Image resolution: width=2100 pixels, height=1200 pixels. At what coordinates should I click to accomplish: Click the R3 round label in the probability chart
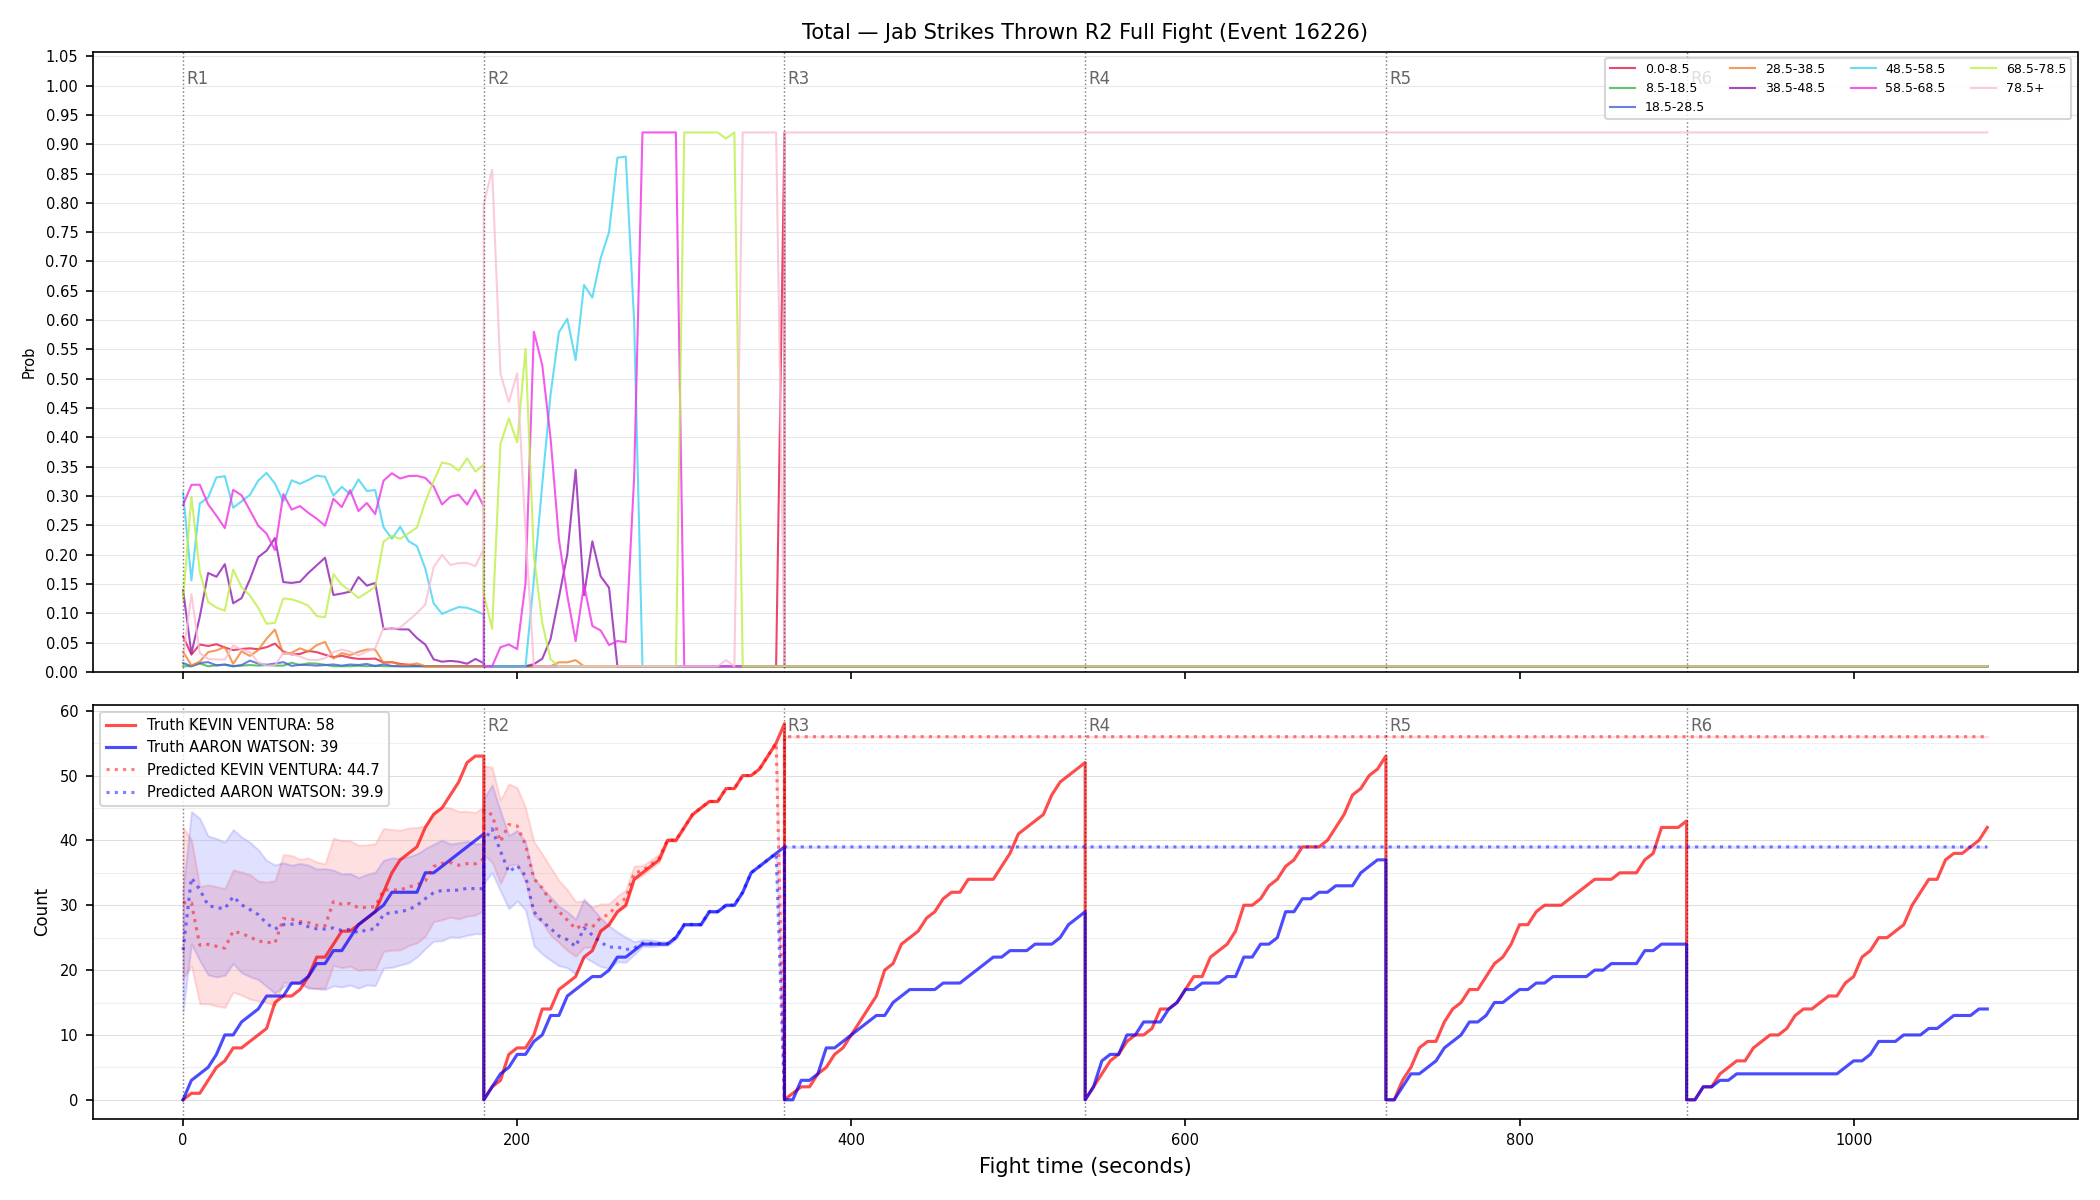(798, 78)
